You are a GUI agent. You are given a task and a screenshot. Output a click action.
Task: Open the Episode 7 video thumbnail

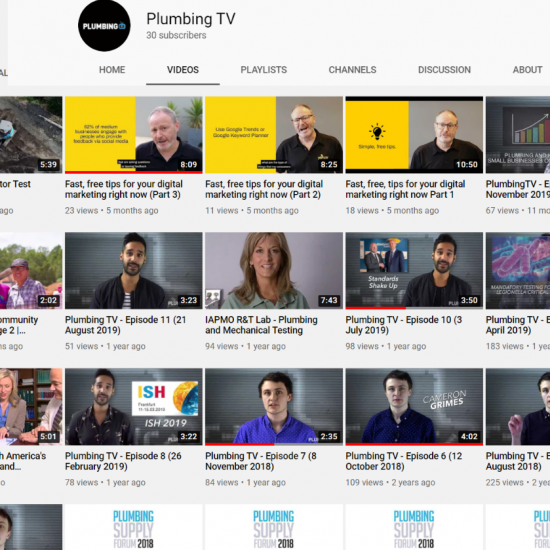pyautogui.click(x=274, y=407)
